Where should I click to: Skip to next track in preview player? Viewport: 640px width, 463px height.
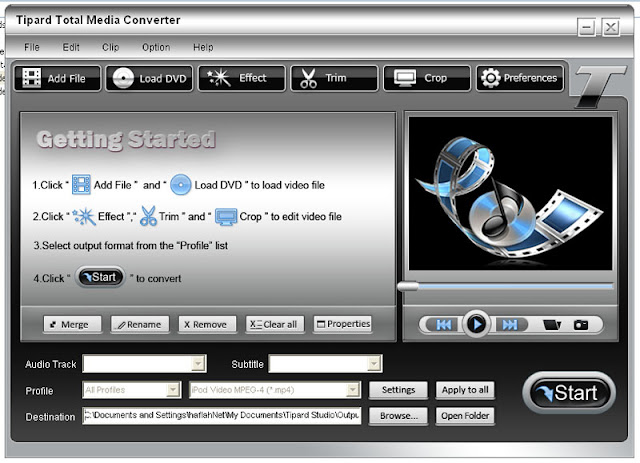[x=510, y=325]
